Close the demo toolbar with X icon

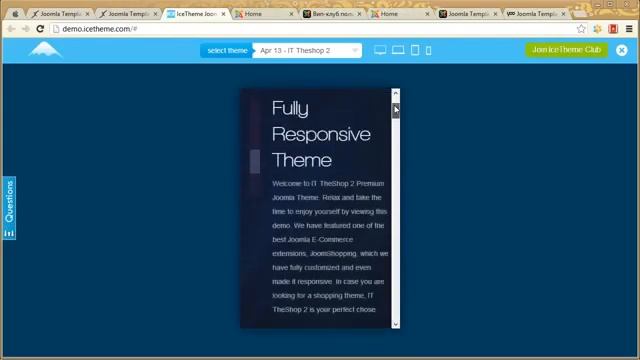622,50
